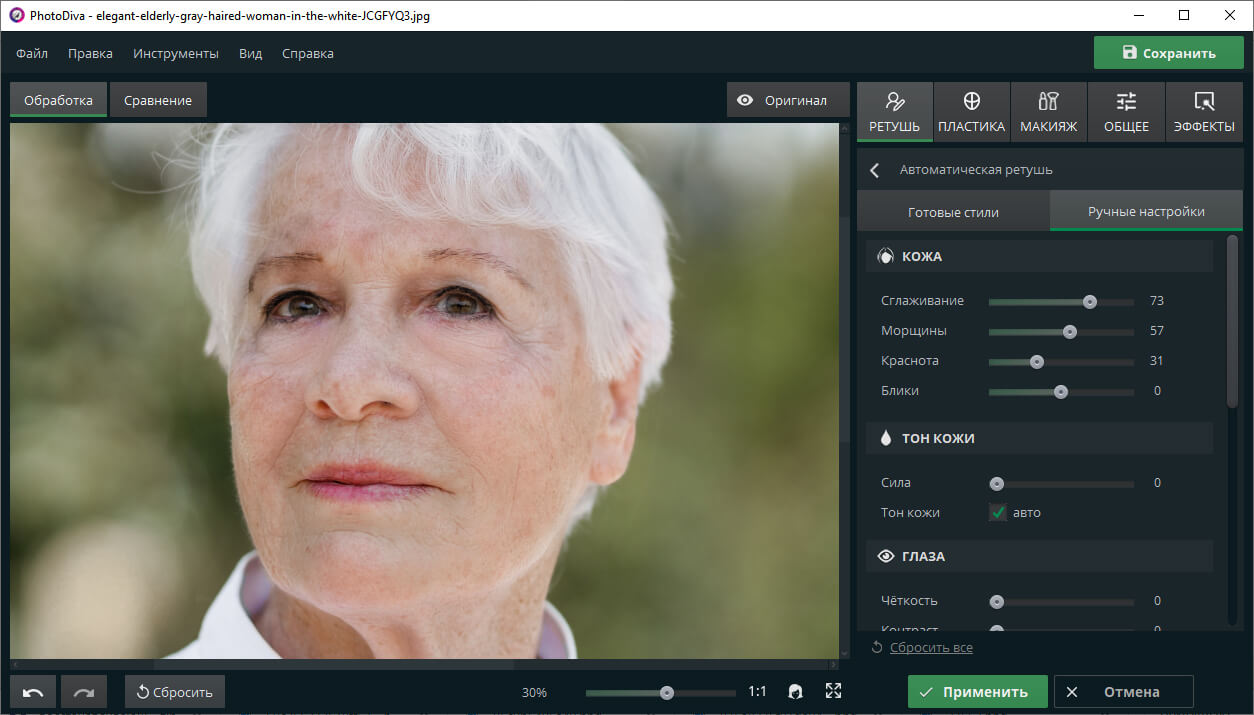Viewport: 1254px width, 715px height.
Task: Click the green Применить button
Action: 978,692
